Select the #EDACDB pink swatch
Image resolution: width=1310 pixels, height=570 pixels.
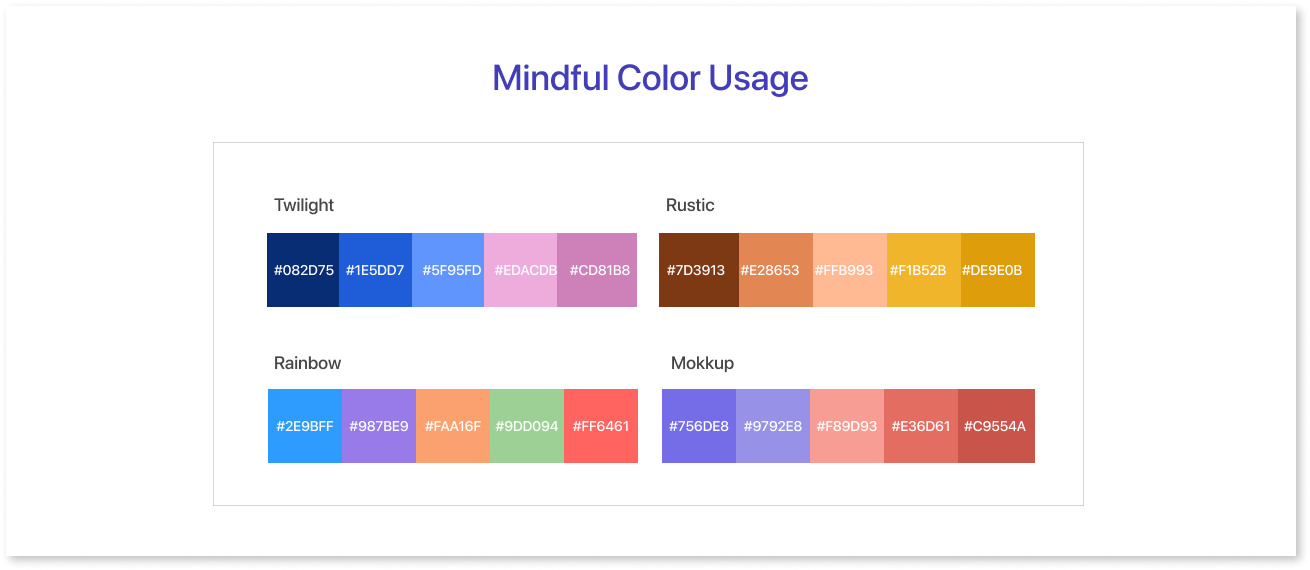click(x=520, y=270)
